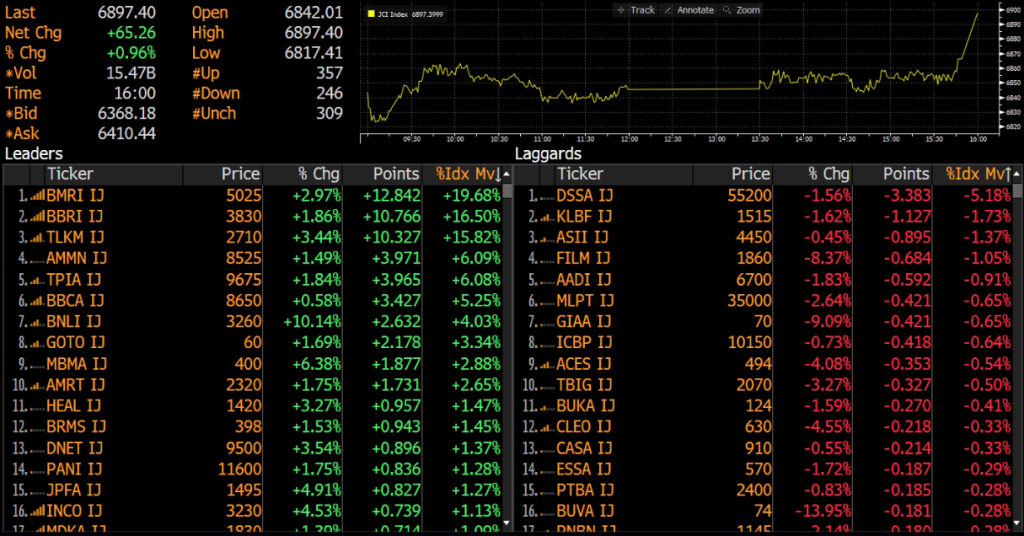The image size is (1024, 536).
Task: Click the volume bars icon beside BBCA IJ
Action: (x=37, y=300)
